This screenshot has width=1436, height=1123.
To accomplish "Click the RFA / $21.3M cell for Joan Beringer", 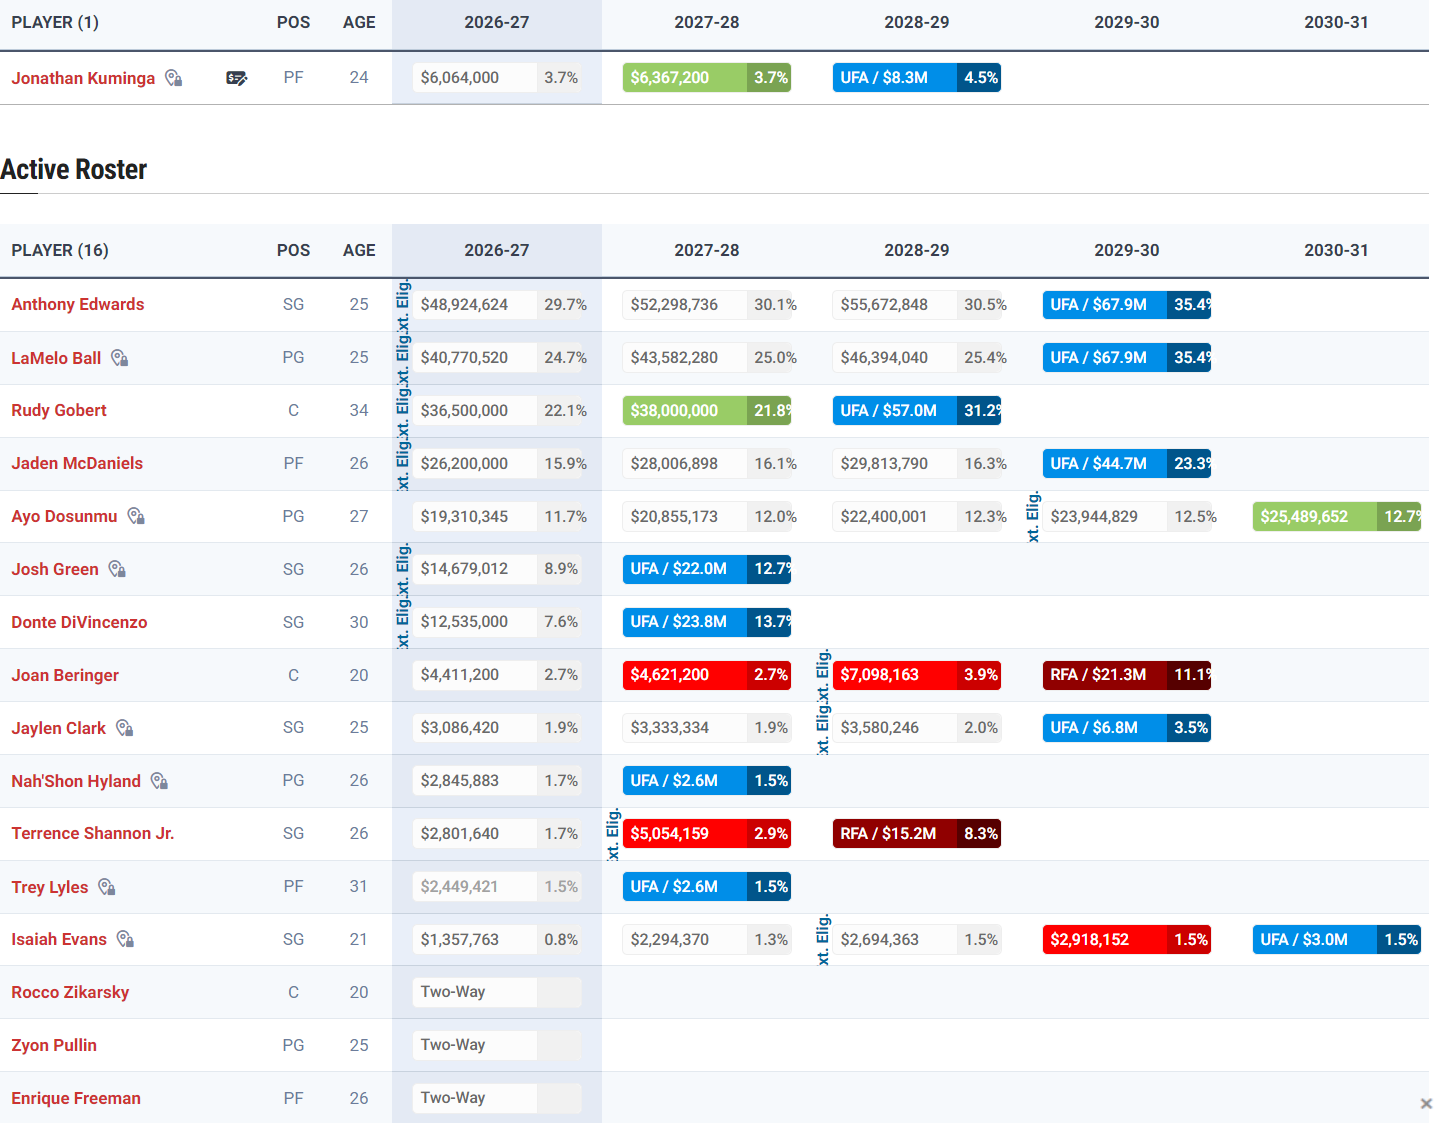I will tap(1127, 674).
